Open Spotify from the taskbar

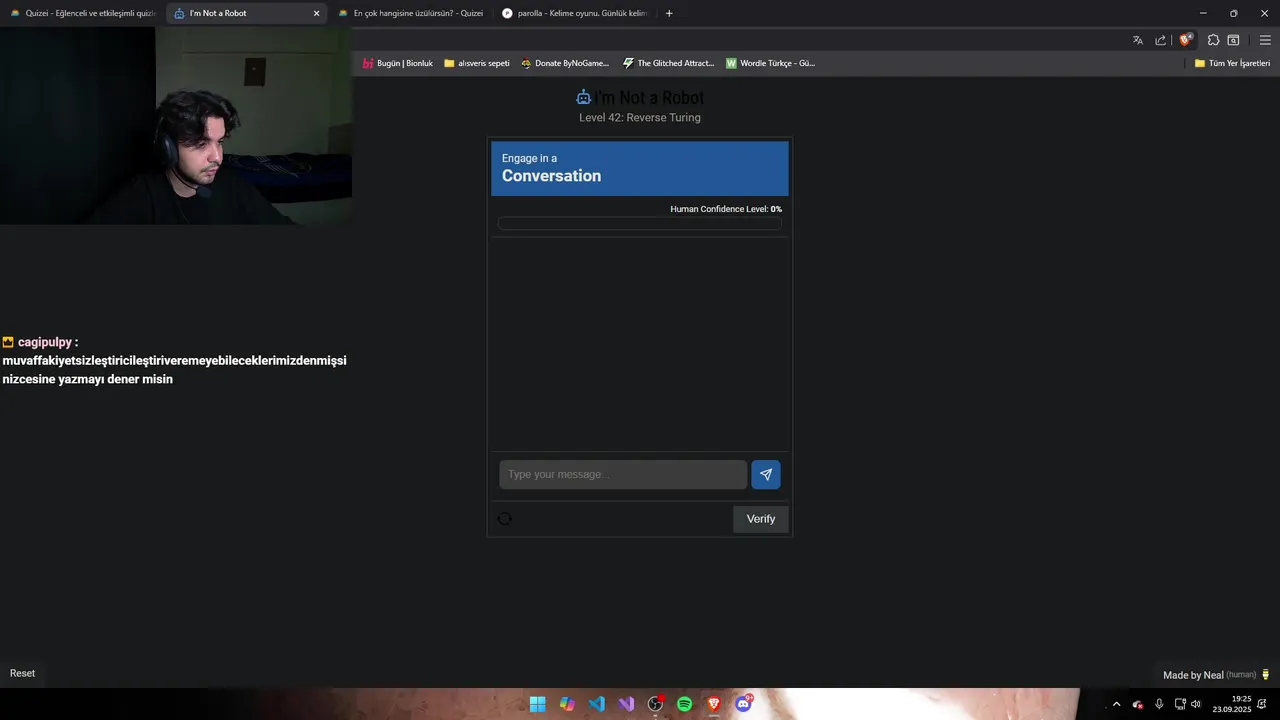coord(684,704)
